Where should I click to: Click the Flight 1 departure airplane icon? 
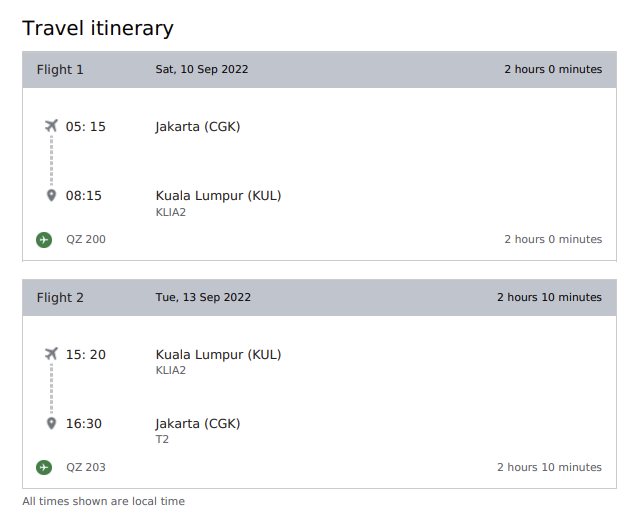point(51,126)
